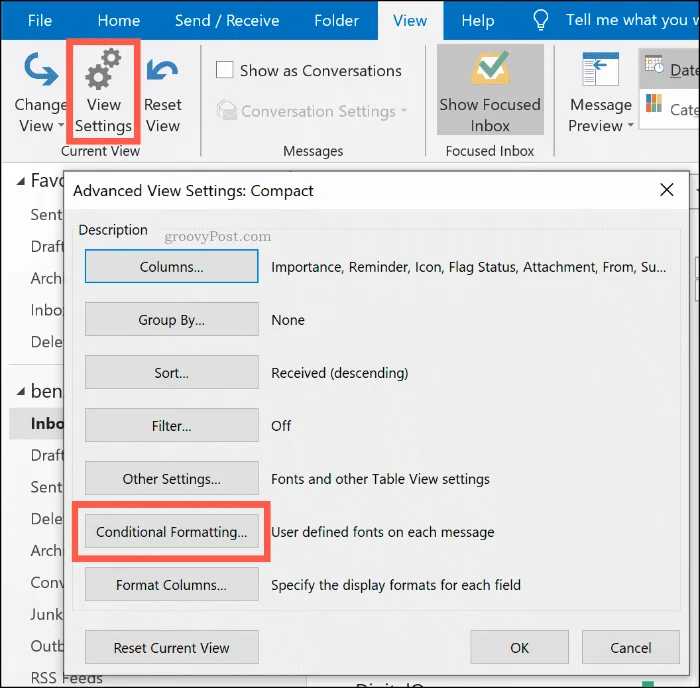Open the Folder ribbon tab
The height and width of the screenshot is (688, 700).
[x=336, y=20]
